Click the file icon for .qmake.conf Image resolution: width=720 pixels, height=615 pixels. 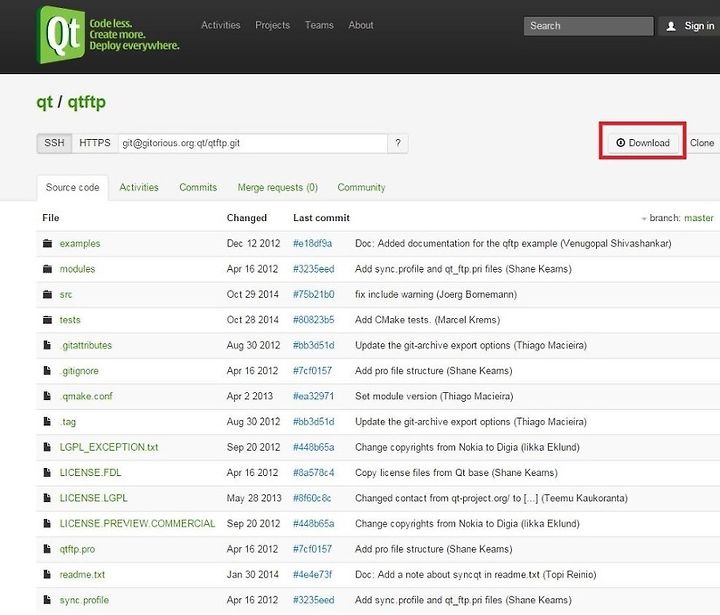coord(47,396)
